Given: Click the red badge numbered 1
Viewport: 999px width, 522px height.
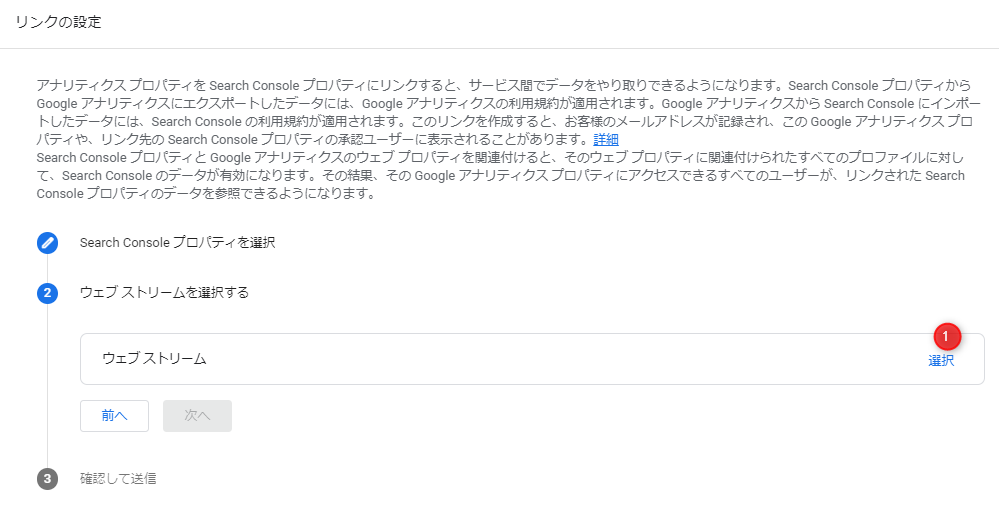Looking at the screenshot, I should [x=947, y=336].
